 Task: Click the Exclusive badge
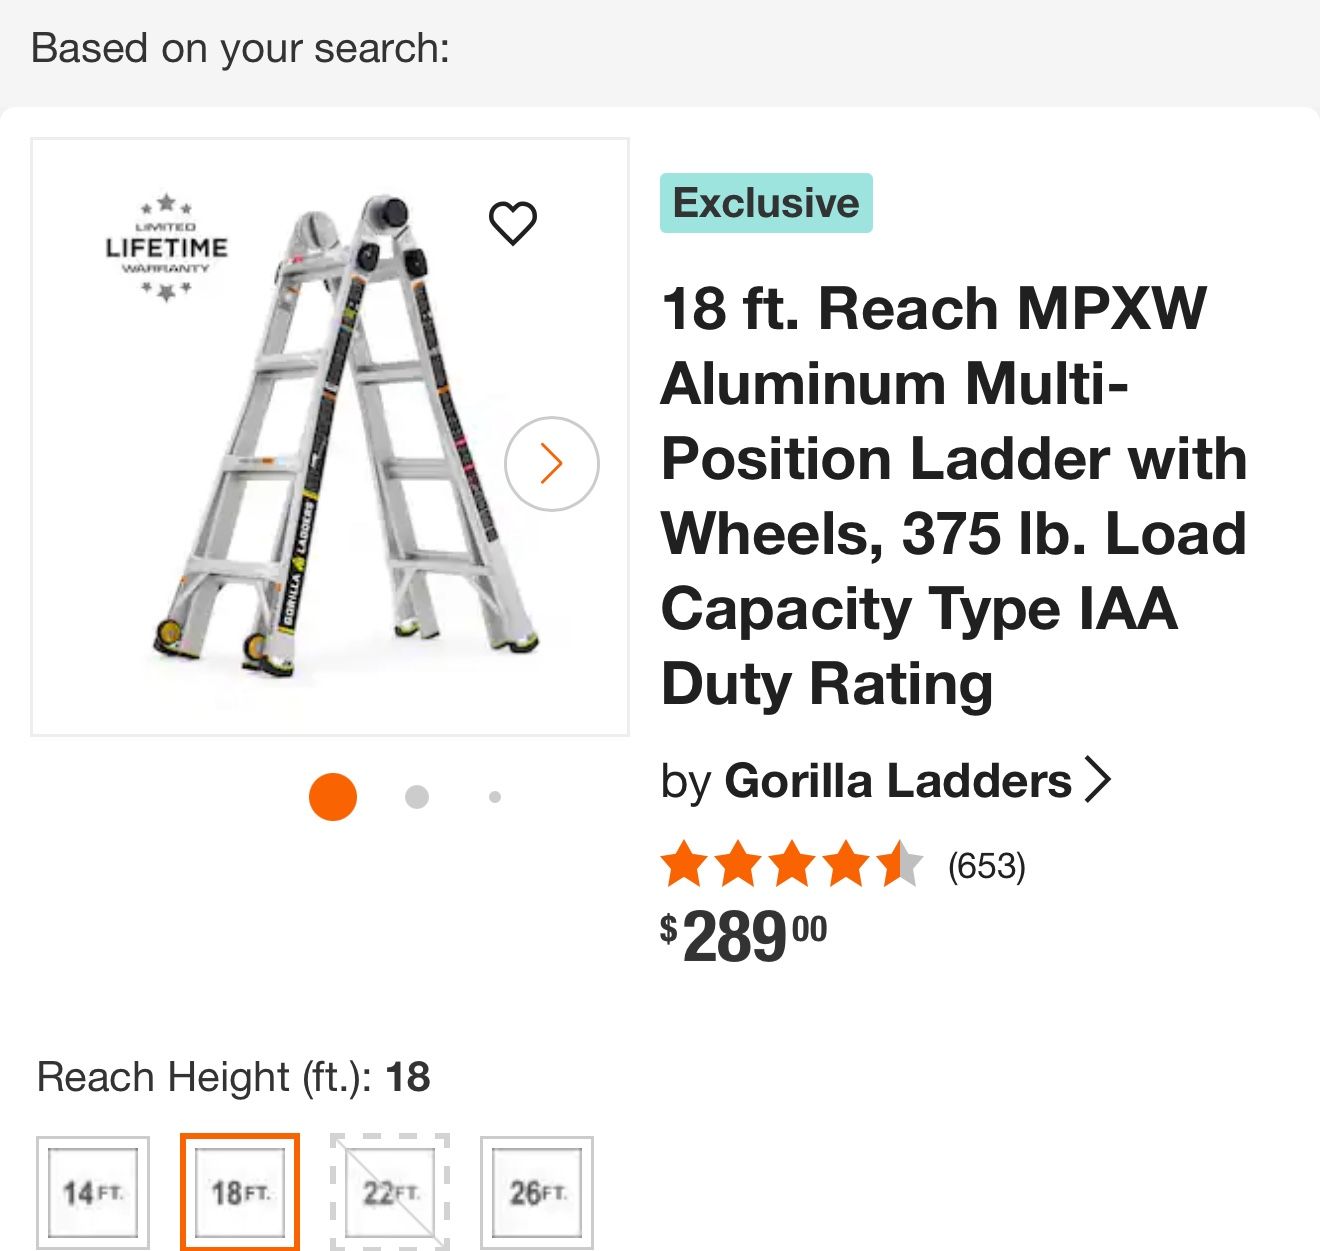click(766, 203)
